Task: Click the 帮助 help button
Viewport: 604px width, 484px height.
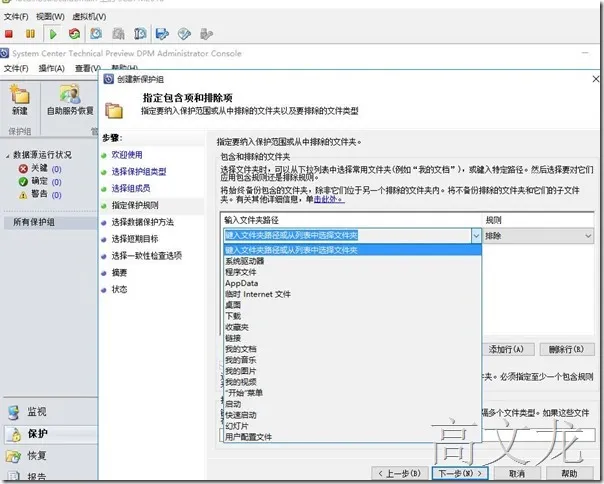Action: click(x=569, y=473)
